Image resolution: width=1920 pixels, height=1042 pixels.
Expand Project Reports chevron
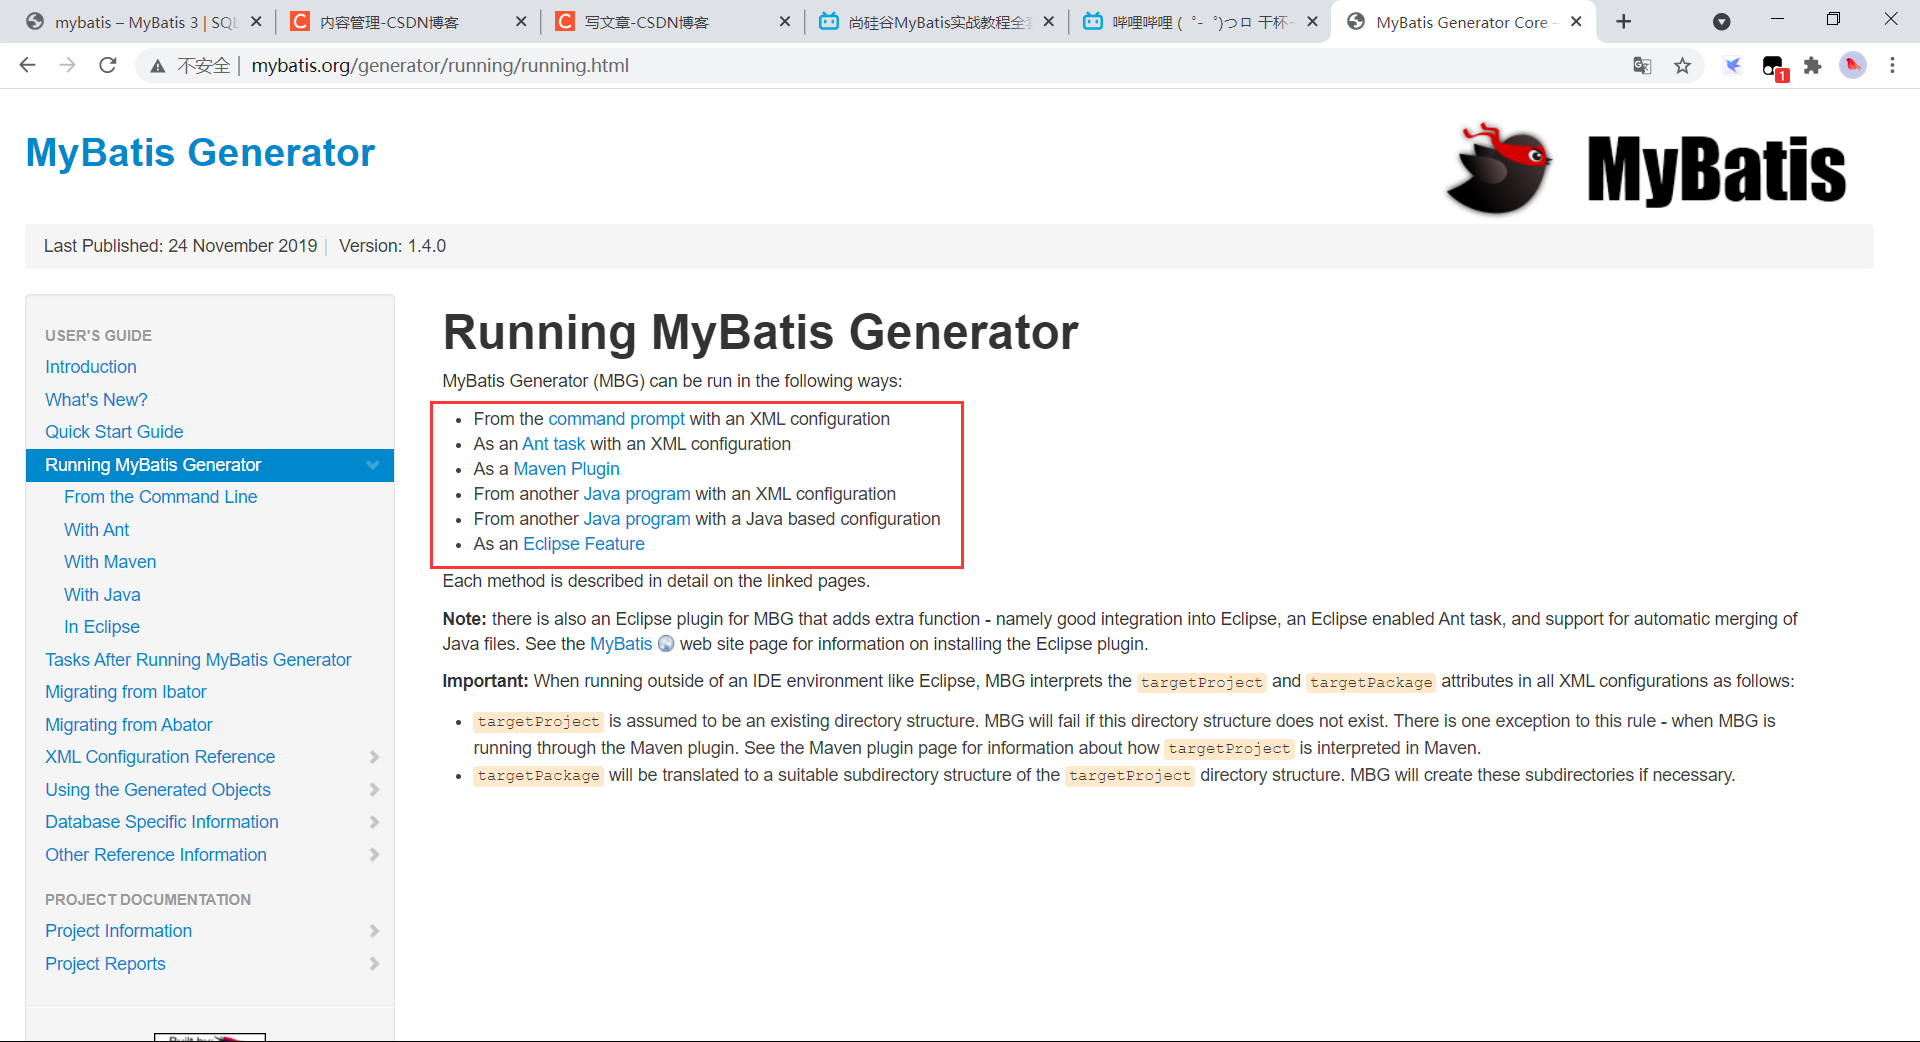[374, 964]
